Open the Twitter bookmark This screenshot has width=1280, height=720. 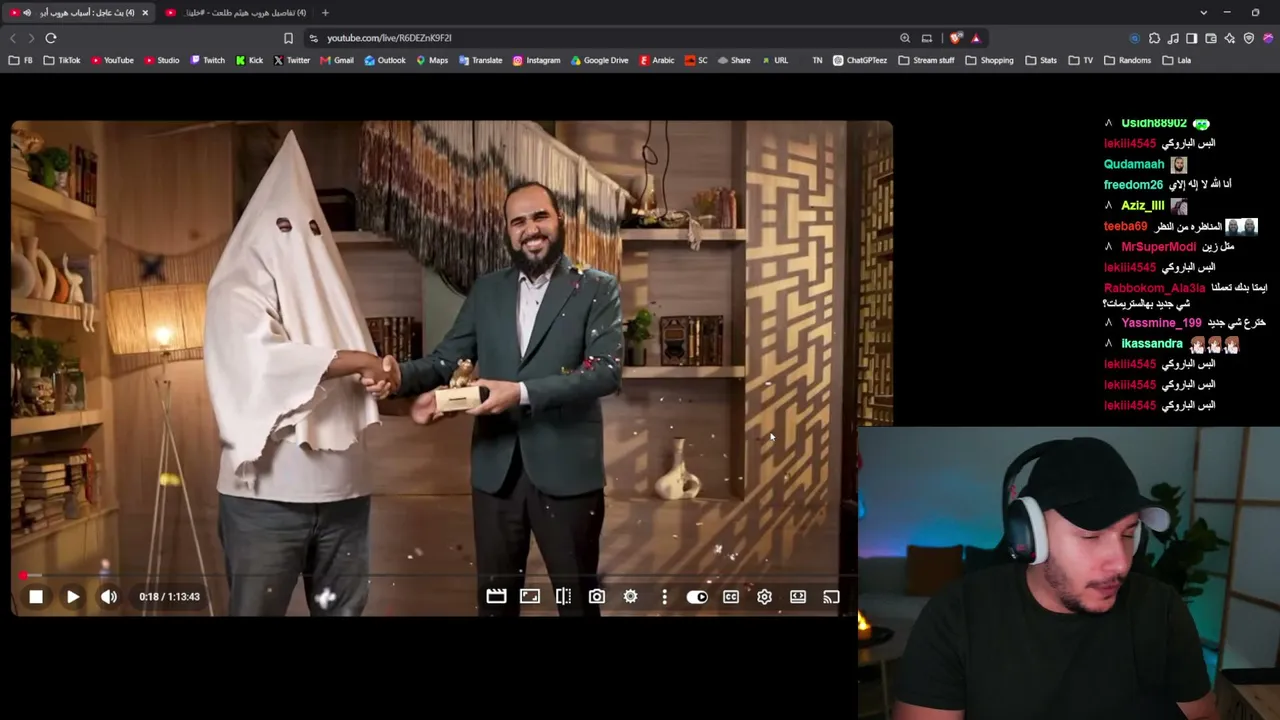point(292,60)
